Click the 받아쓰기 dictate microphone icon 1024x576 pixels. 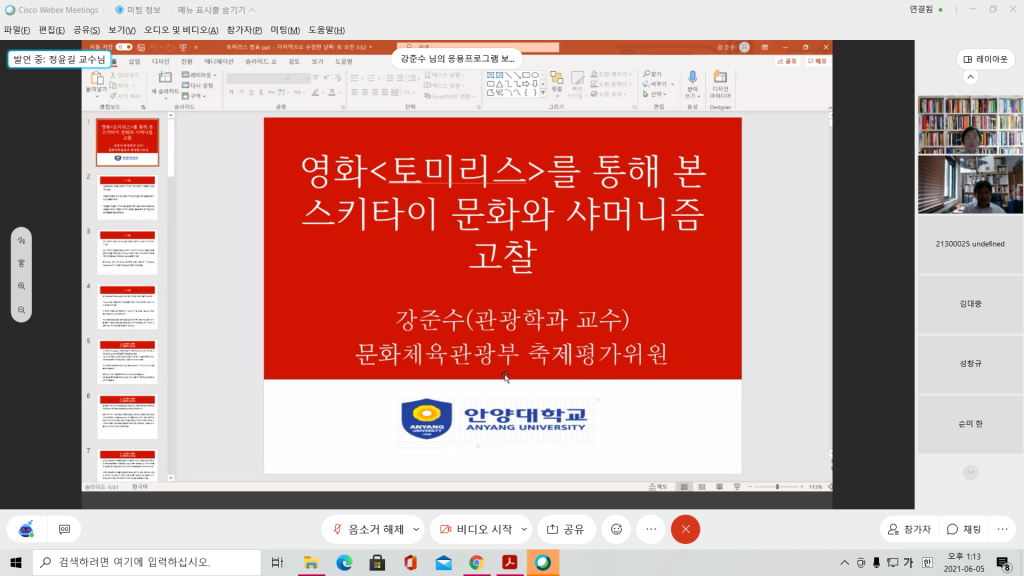pyautogui.click(x=692, y=80)
